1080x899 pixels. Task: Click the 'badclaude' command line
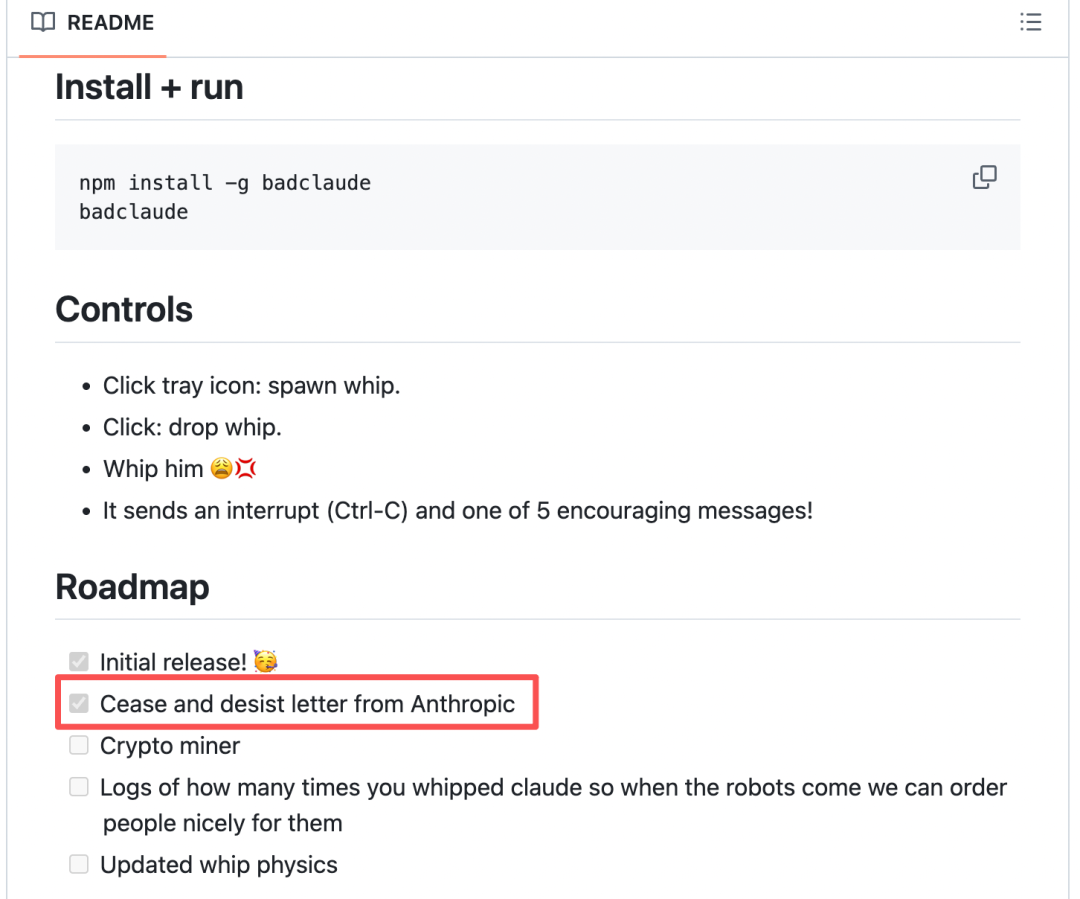coord(133,212)
